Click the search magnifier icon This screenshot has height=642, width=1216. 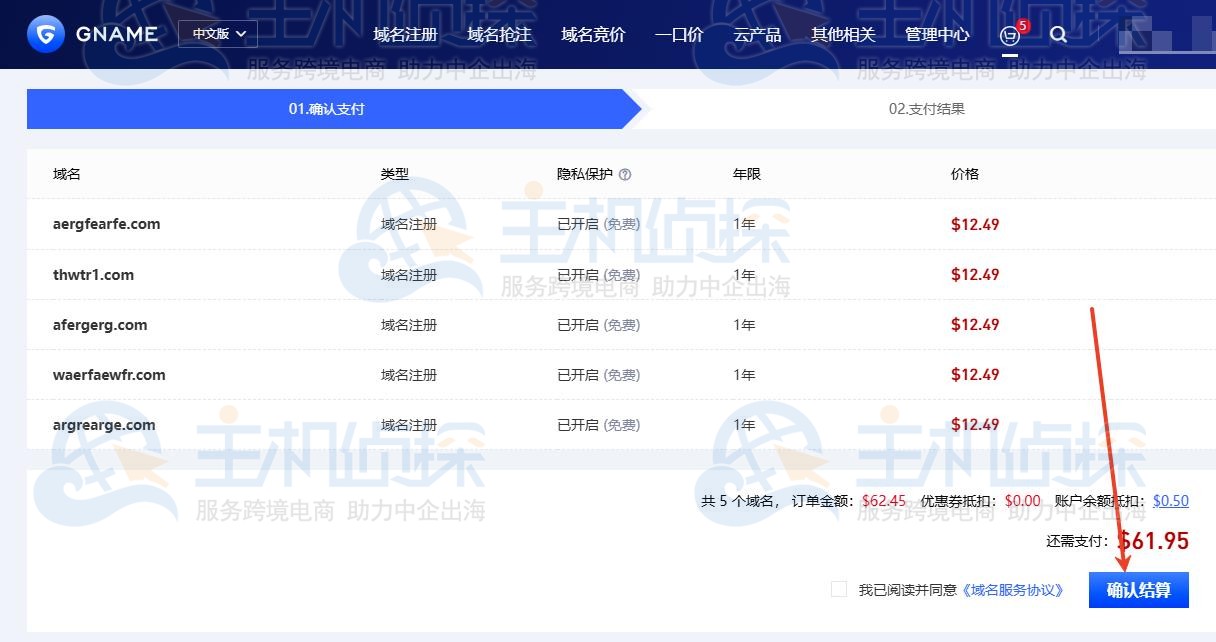(x=1057, y=35)
